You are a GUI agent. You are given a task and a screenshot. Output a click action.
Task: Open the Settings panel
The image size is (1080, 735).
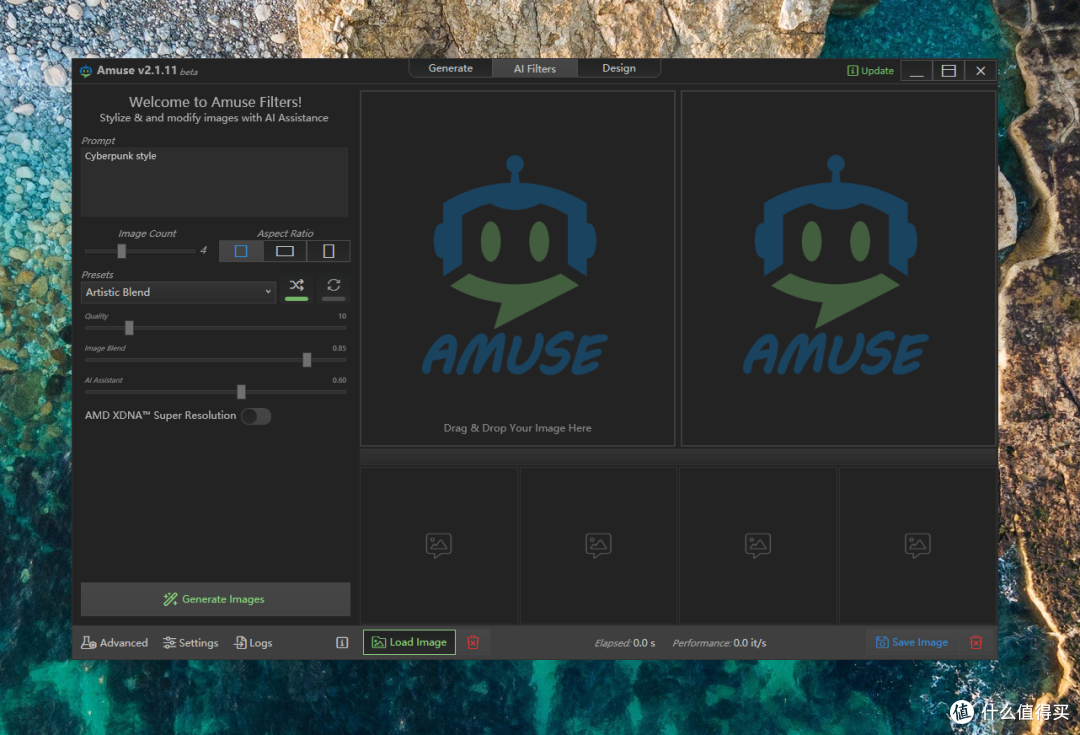191,643
